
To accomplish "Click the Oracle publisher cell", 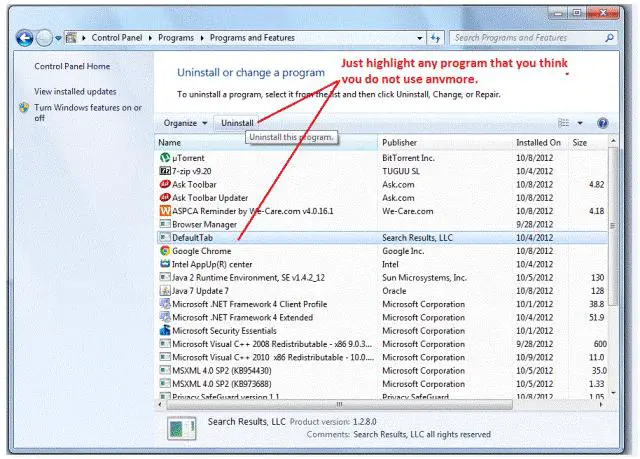I will [x=394, y=291].
